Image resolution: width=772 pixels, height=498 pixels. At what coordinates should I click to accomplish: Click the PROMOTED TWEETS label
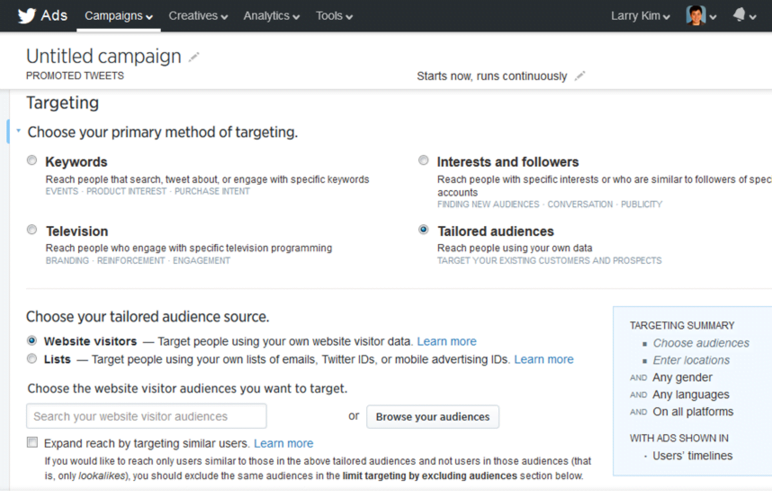coord(75,76)
